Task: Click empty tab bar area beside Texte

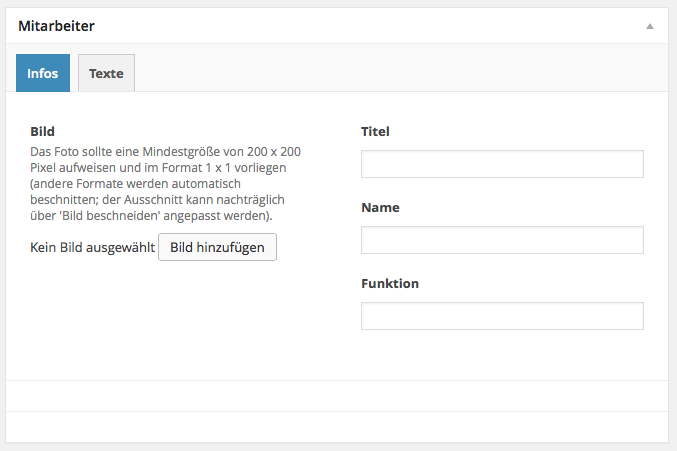Action: click(x=400, y=73)
